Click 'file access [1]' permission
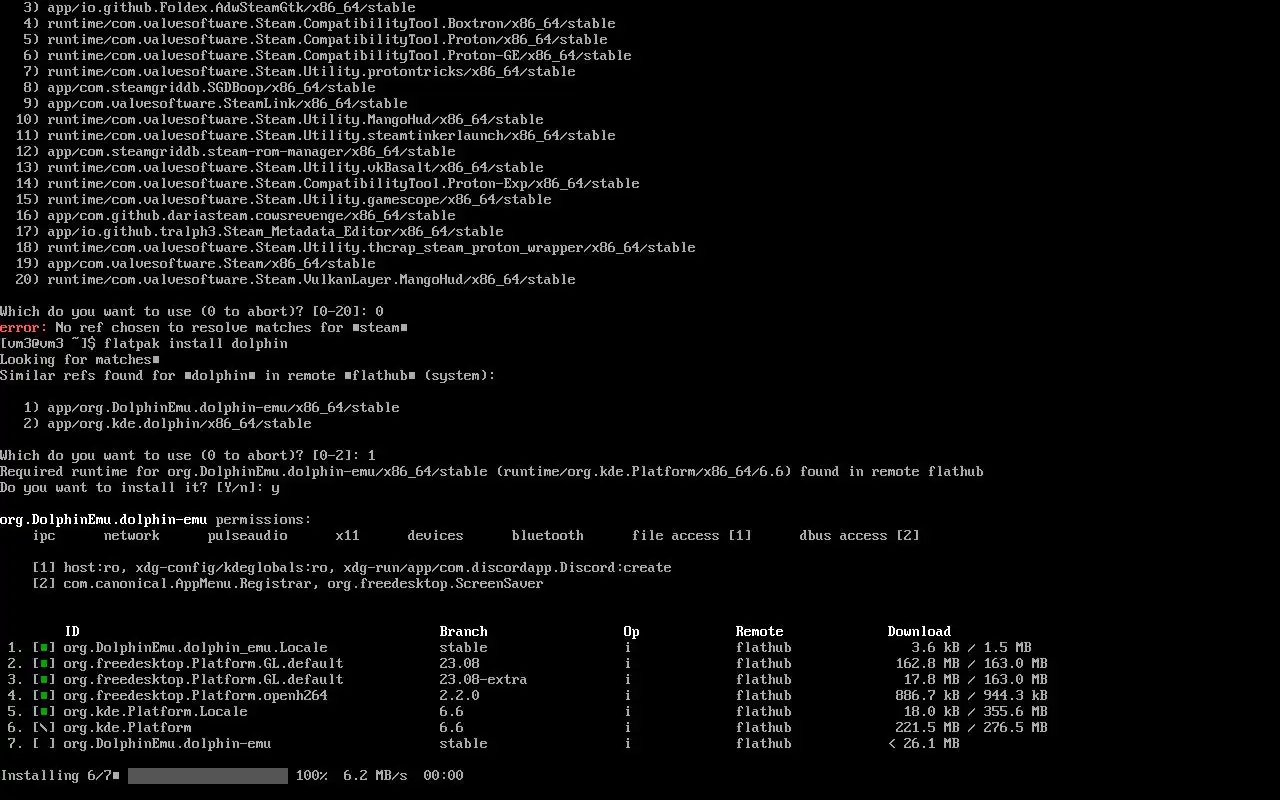Screen dimensions: 1280x800 [x=692, y=536]
